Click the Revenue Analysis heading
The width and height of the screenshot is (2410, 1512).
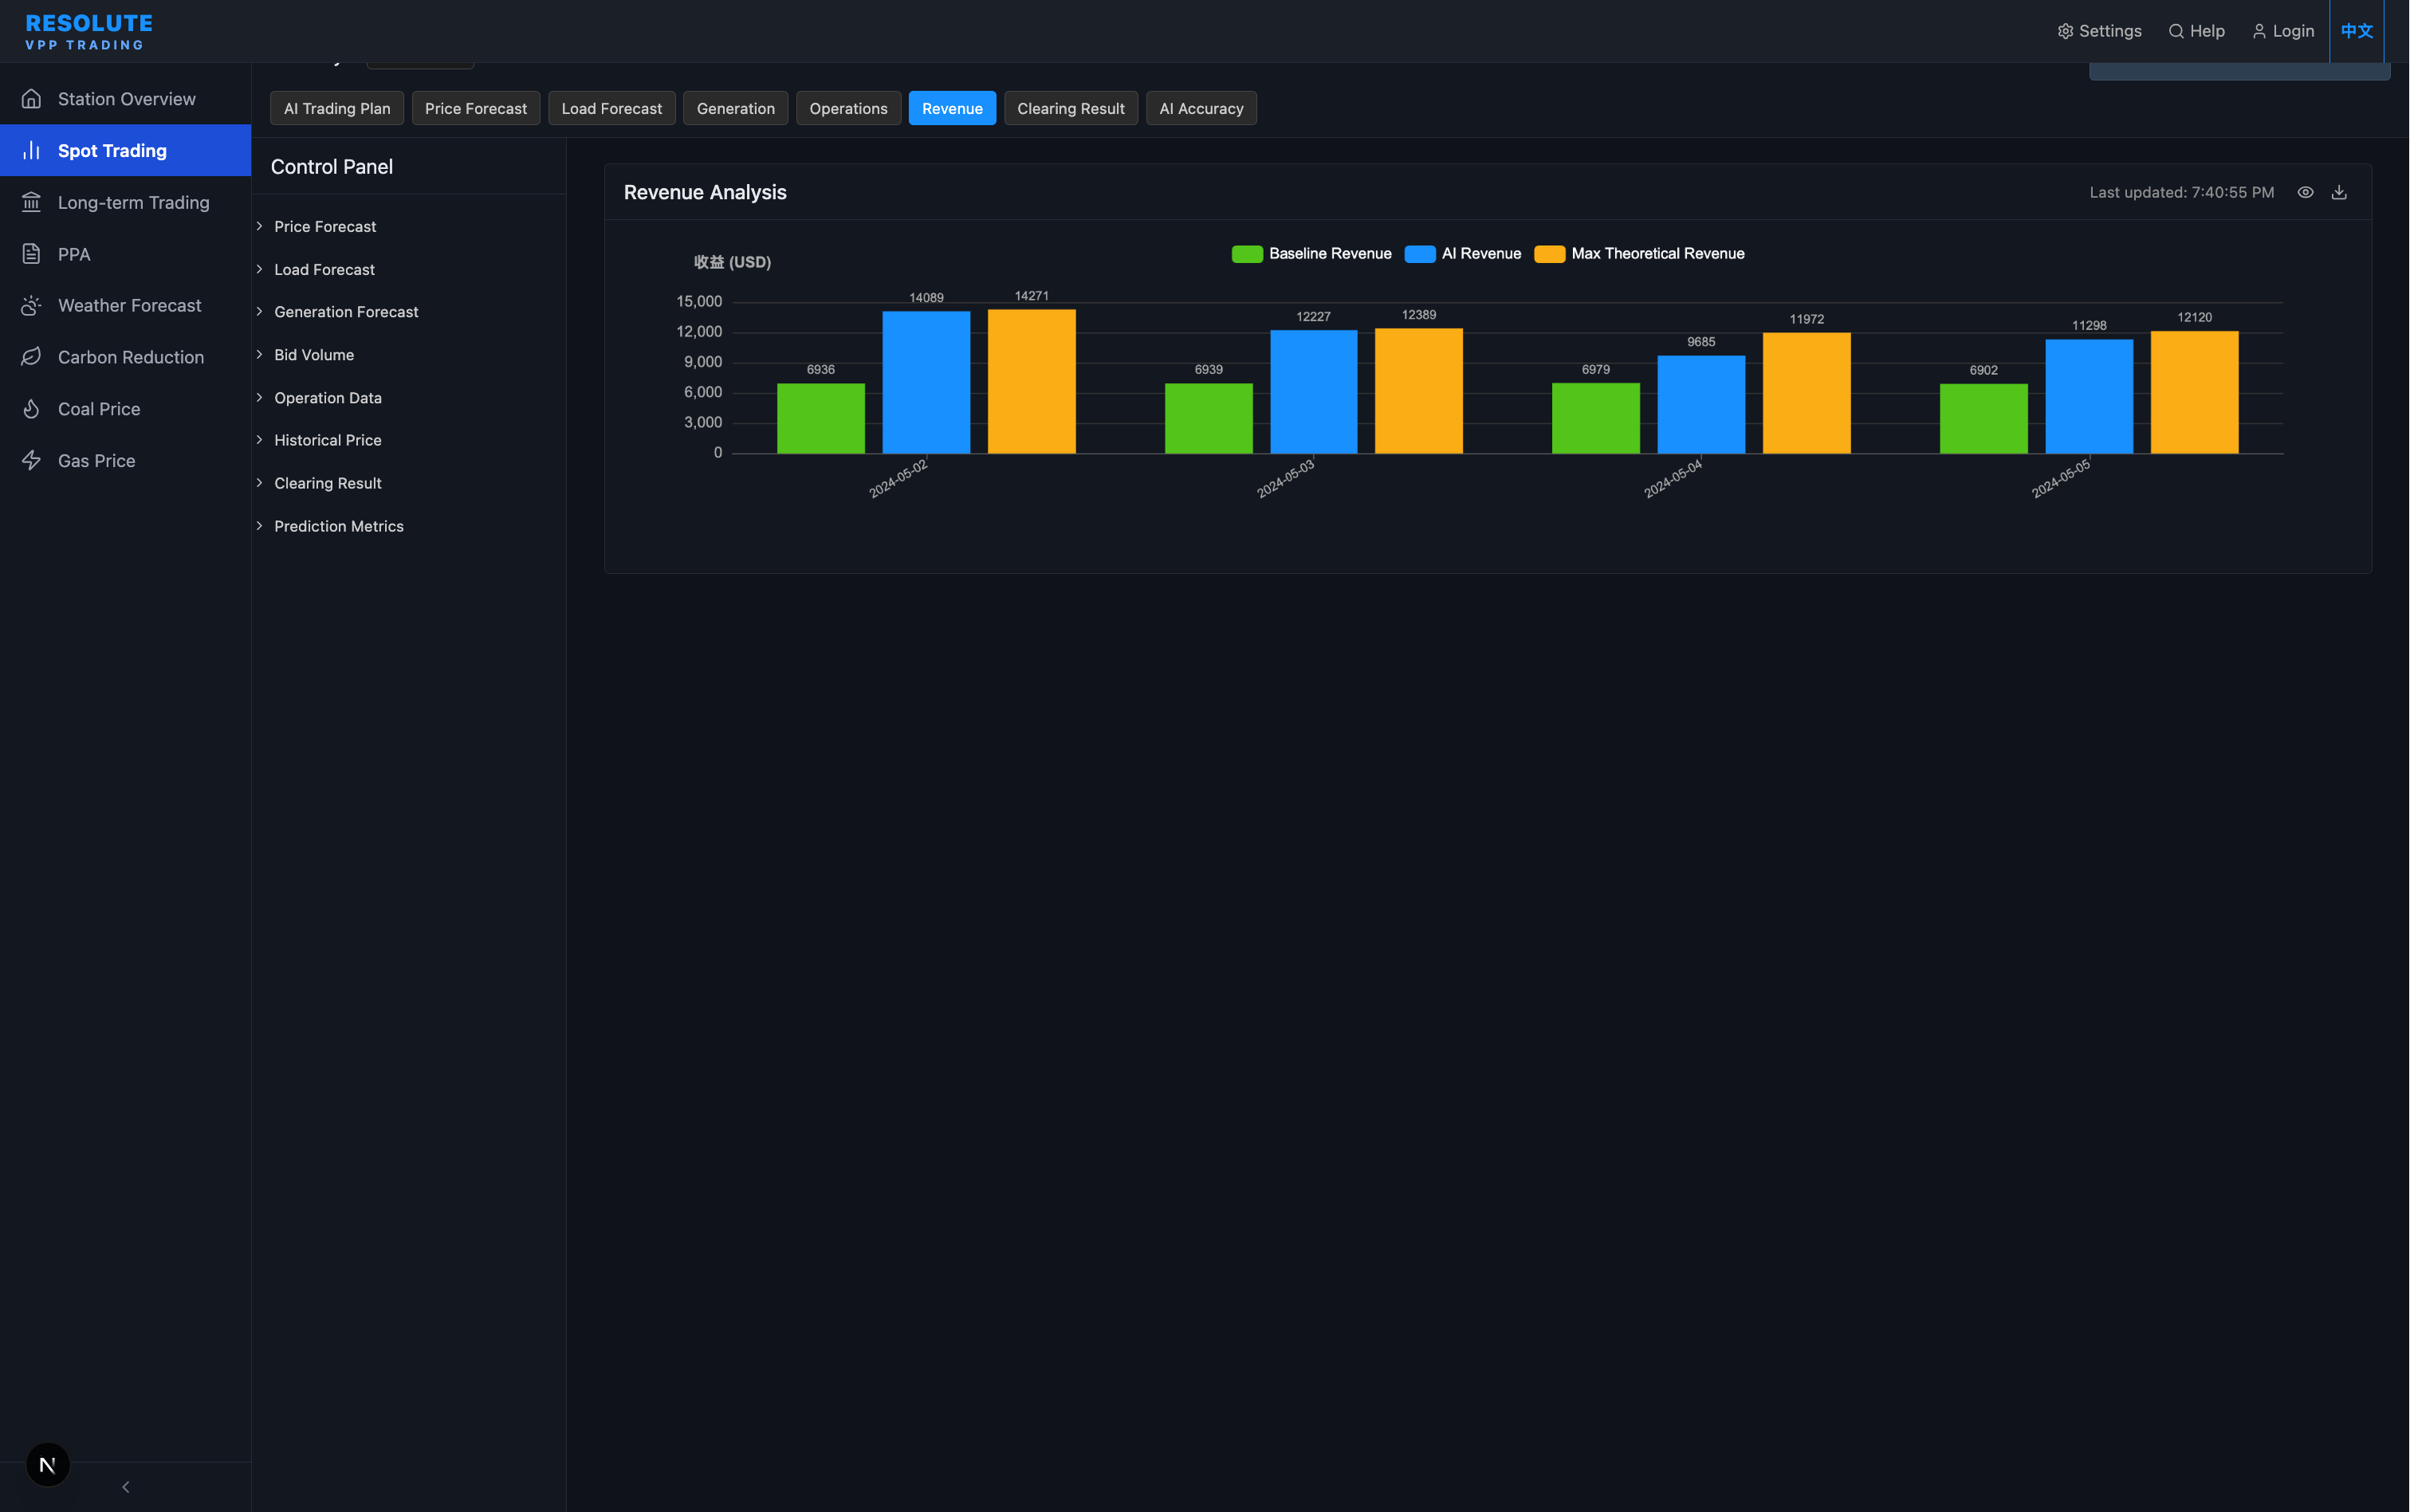pos(705,192)
